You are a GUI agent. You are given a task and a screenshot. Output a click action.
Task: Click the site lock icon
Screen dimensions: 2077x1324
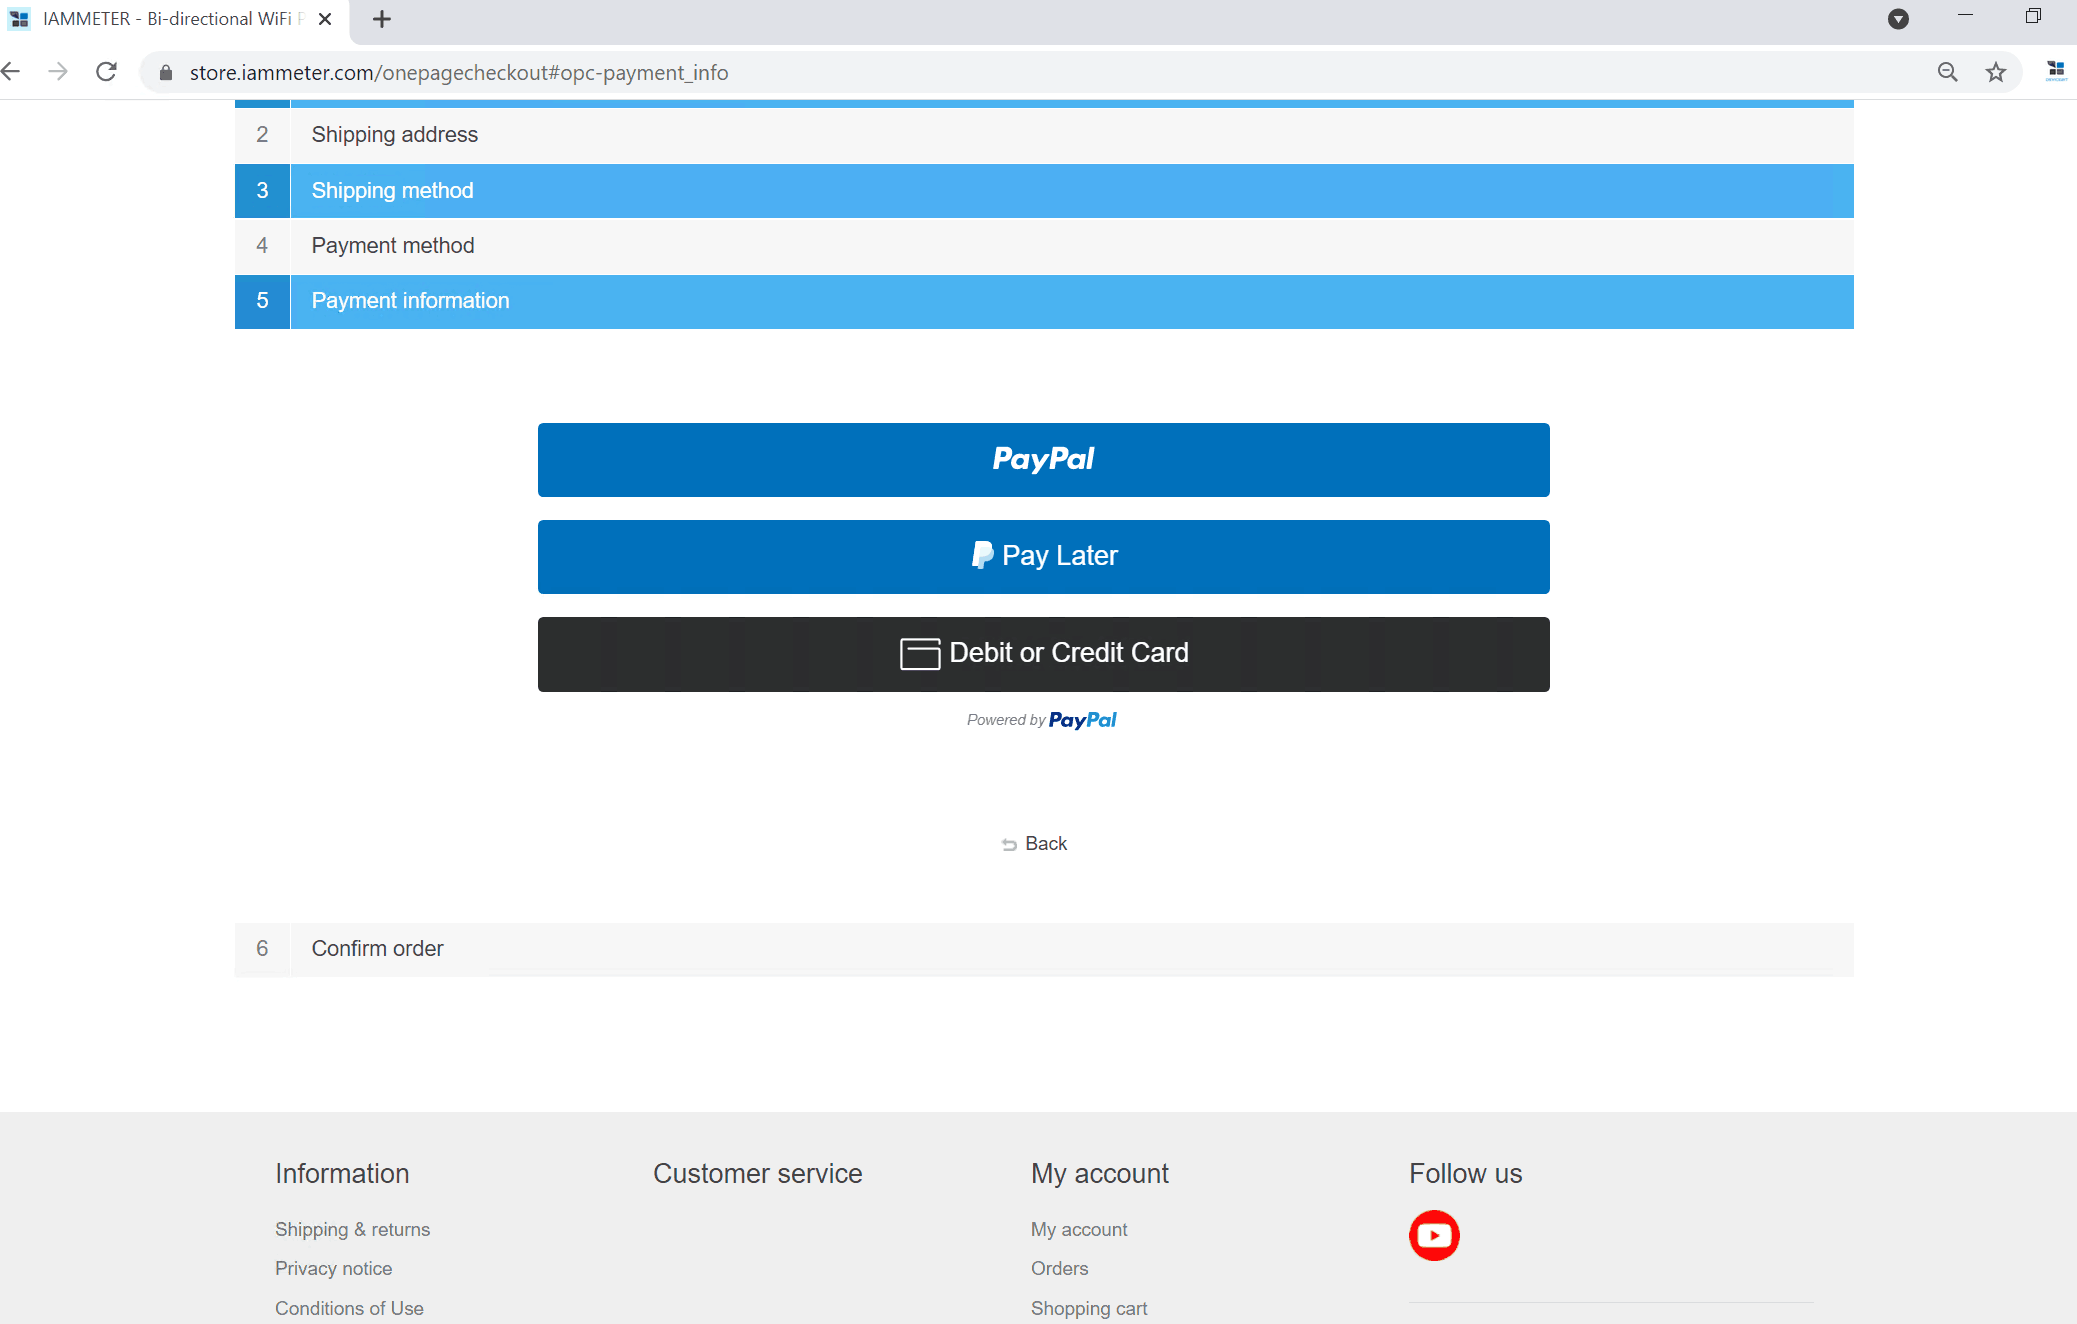[166, 73]
